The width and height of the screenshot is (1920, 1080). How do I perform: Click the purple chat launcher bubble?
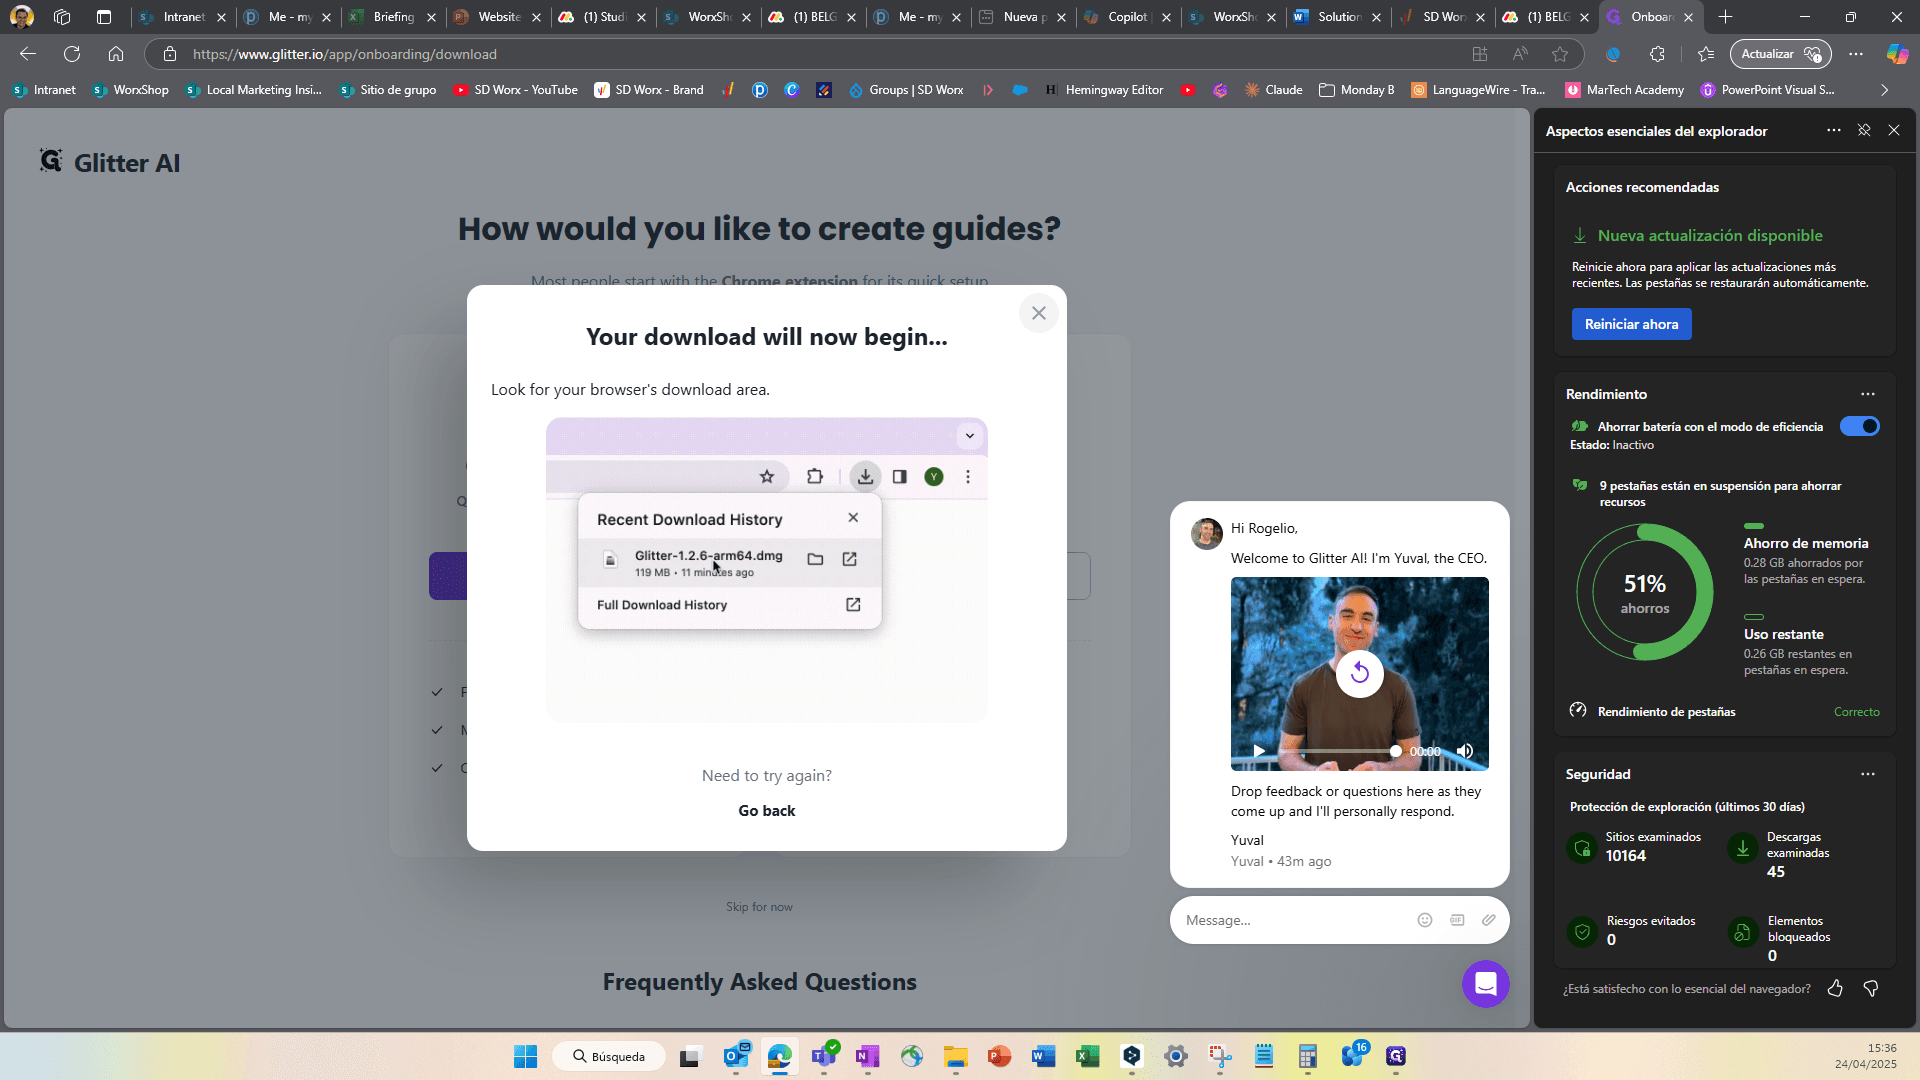click(x=1485, y=984)
